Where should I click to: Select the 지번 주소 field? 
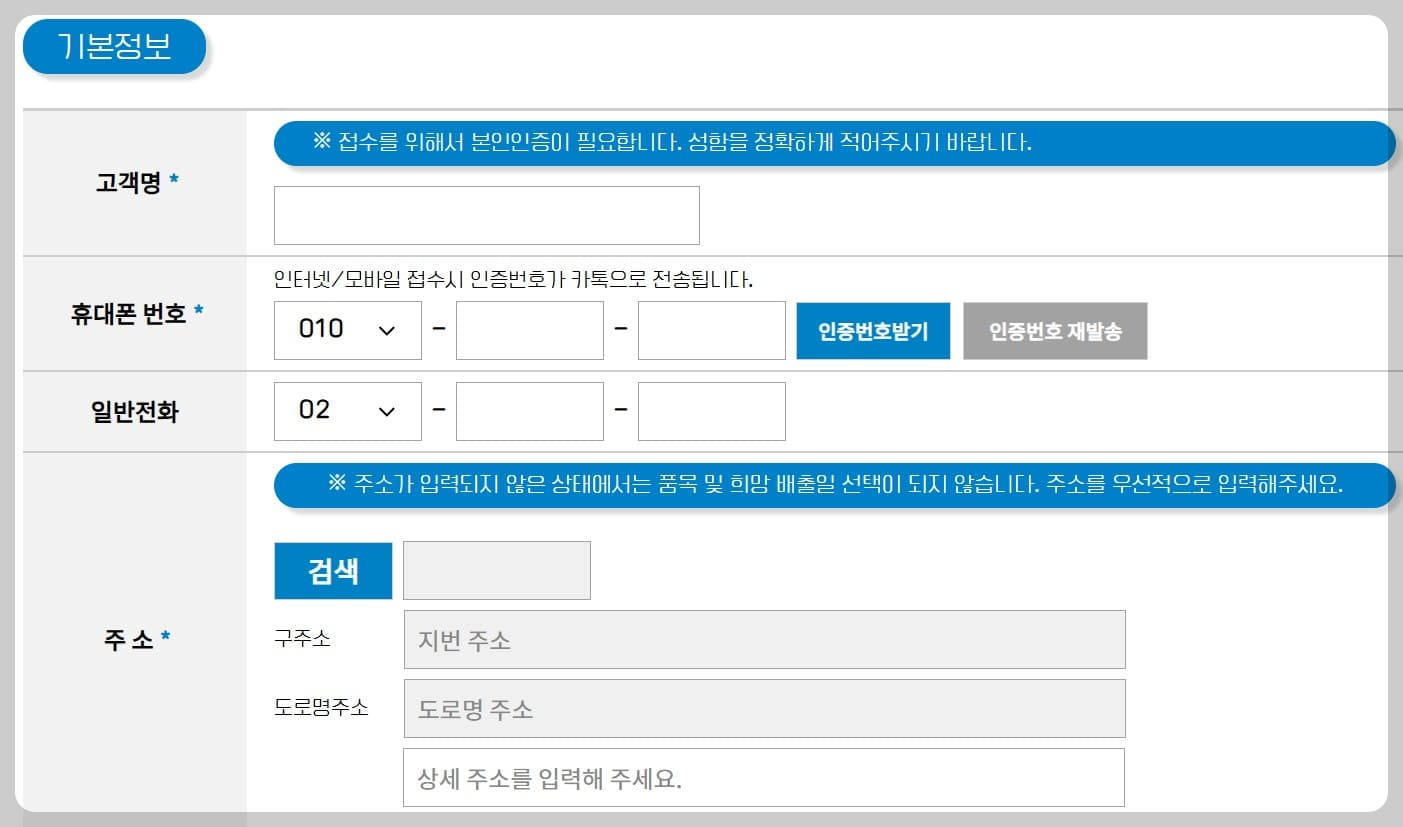[763, 639]
